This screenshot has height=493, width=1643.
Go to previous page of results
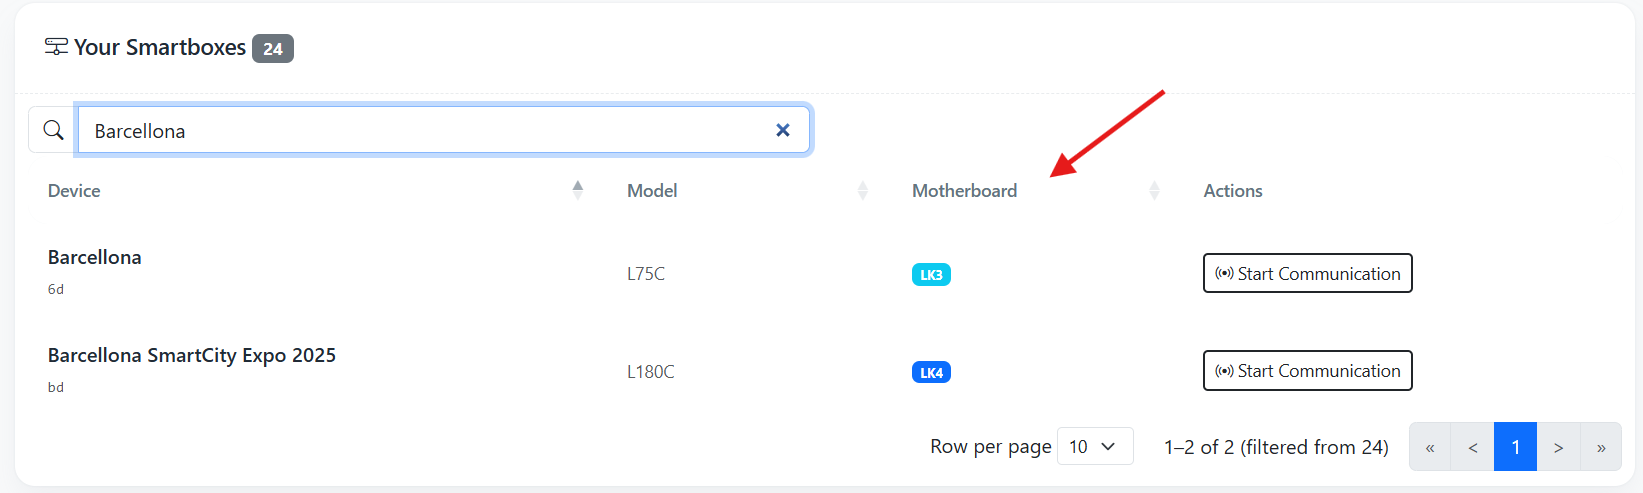(1472, 447)
